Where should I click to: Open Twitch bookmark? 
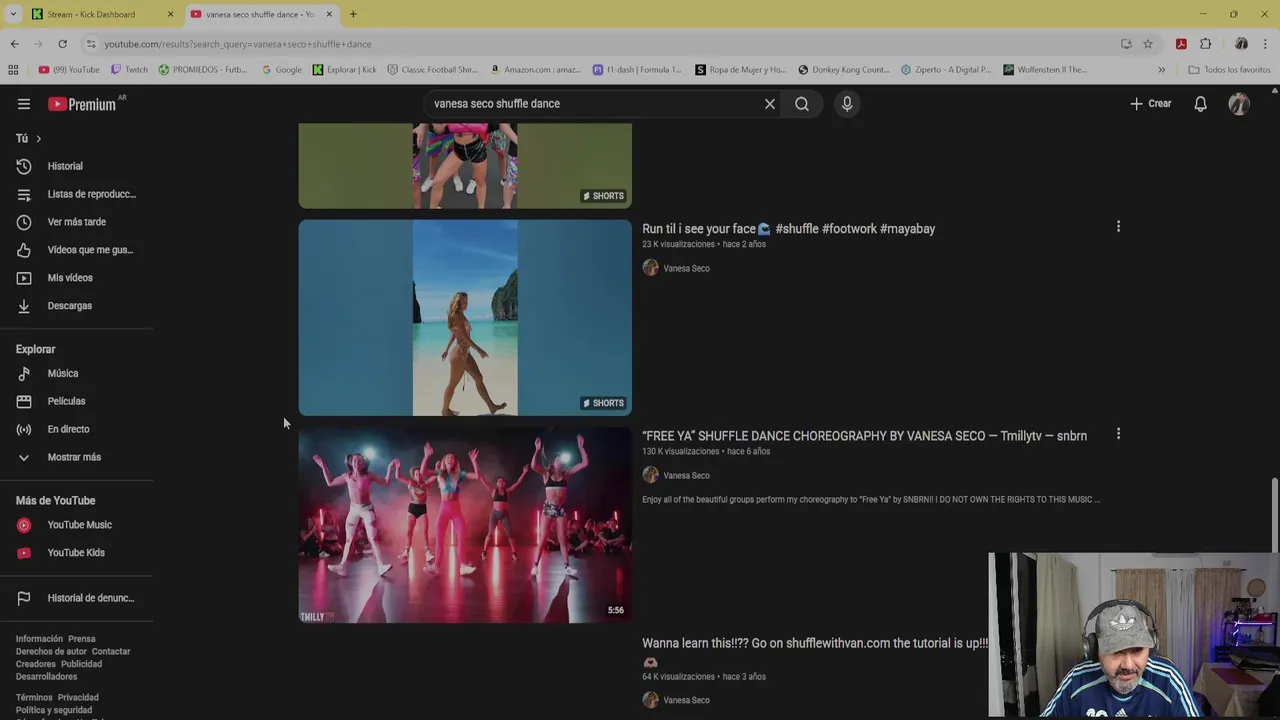[x=129, y=70]
